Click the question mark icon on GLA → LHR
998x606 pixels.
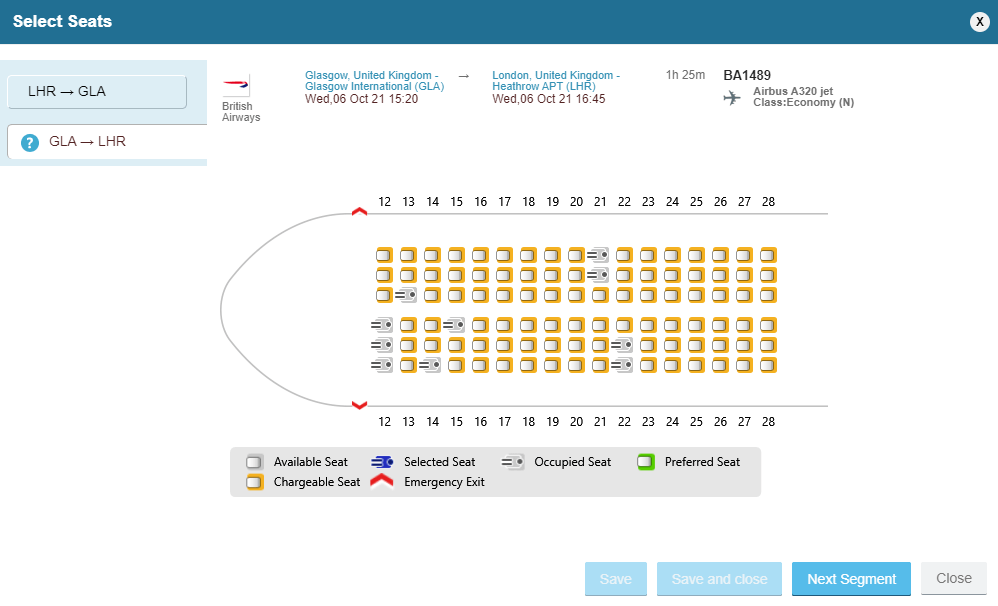[29, 141]
